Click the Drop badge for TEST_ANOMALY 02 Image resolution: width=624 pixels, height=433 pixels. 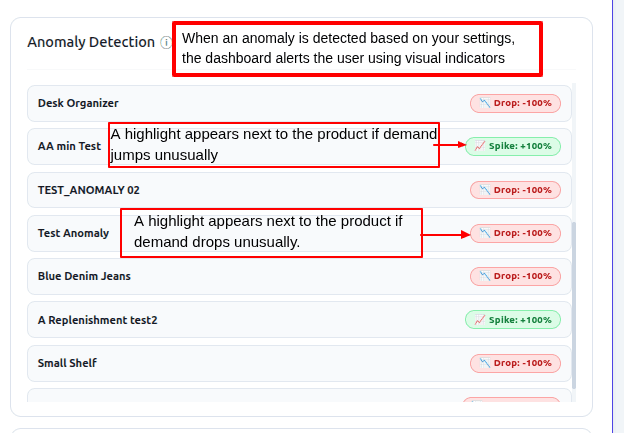[515, 190]
